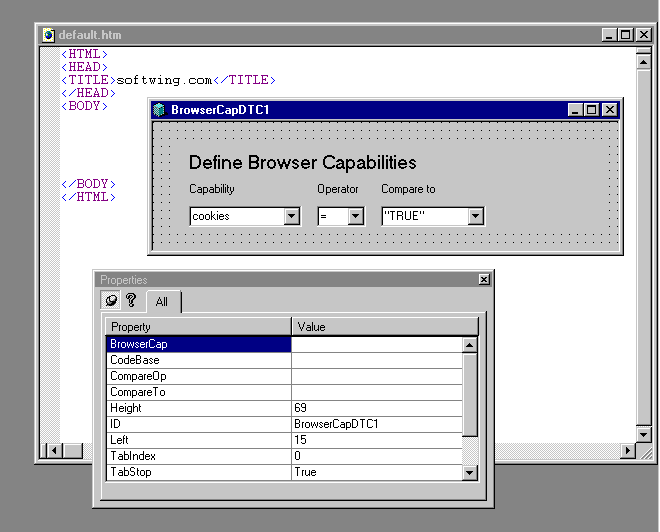Minimize the default.htm window
The height and width of the screenshot is (532, 660).
tap(610, 35)
